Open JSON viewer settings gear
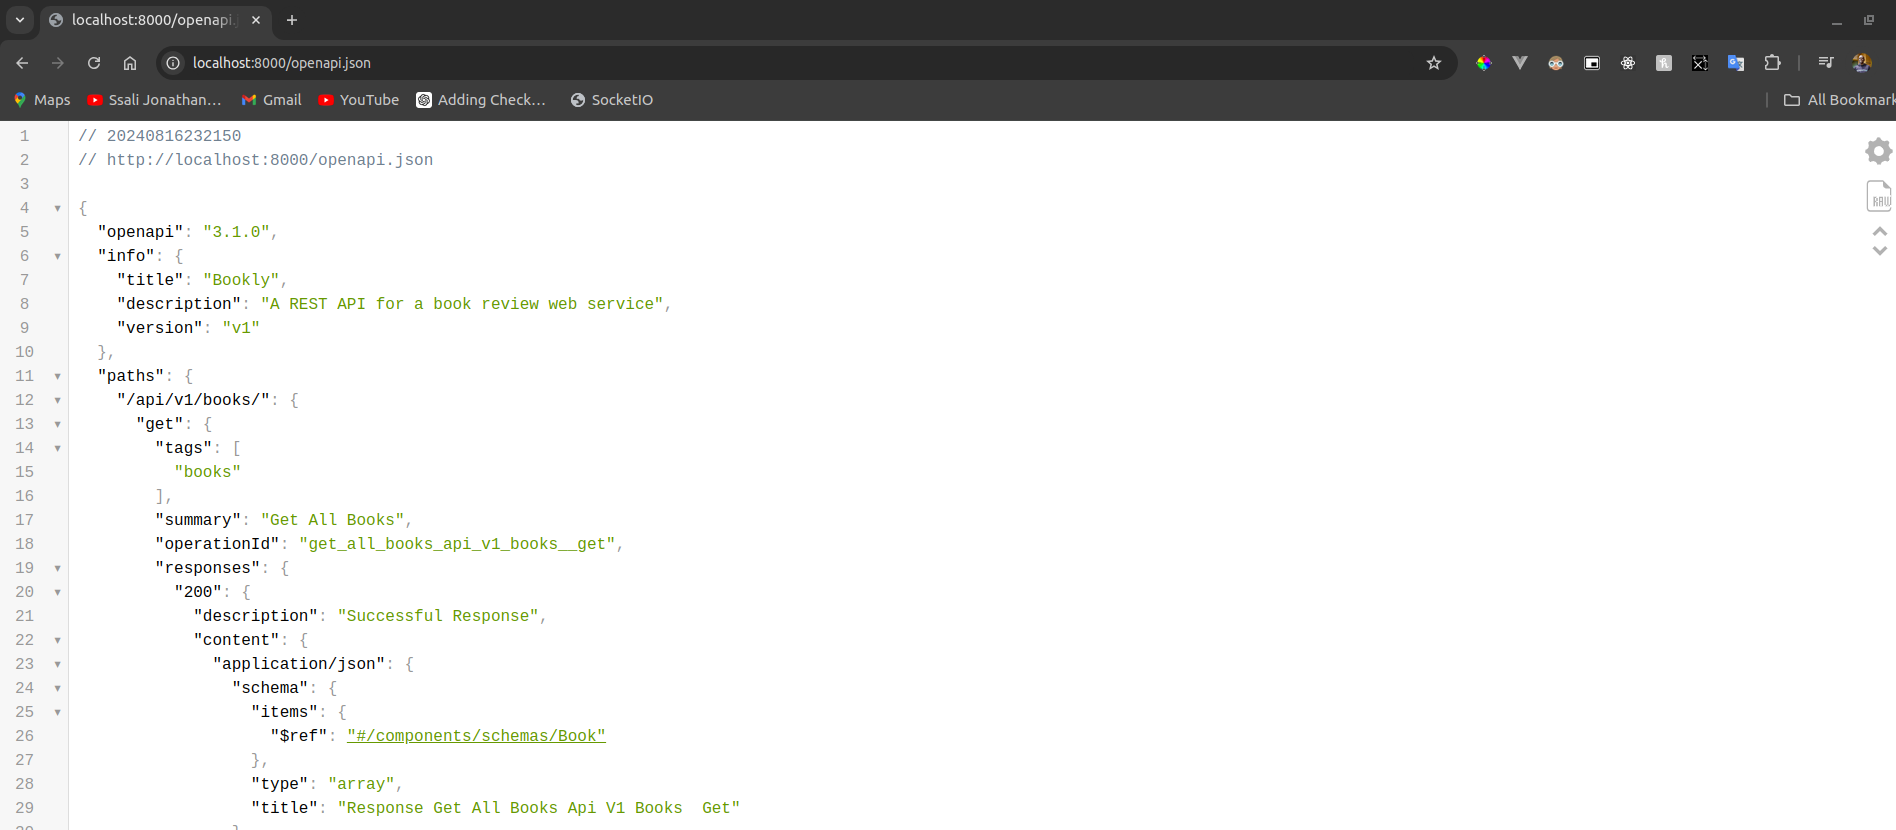Viewport: 1896px width, 830px height. [1879, 151]
